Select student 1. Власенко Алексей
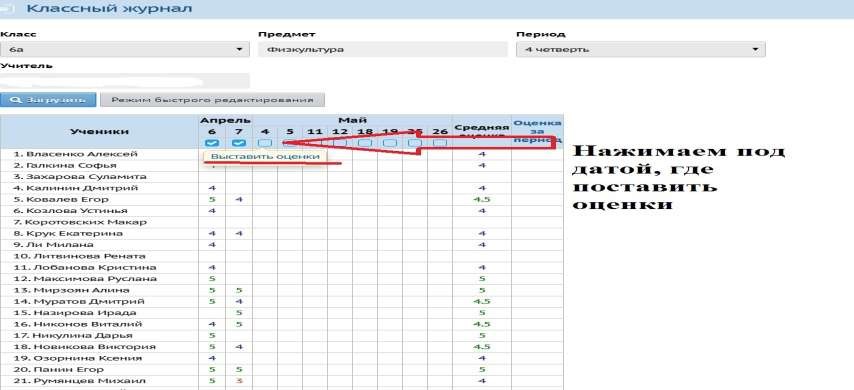854x390 pixels. point(75,154)
